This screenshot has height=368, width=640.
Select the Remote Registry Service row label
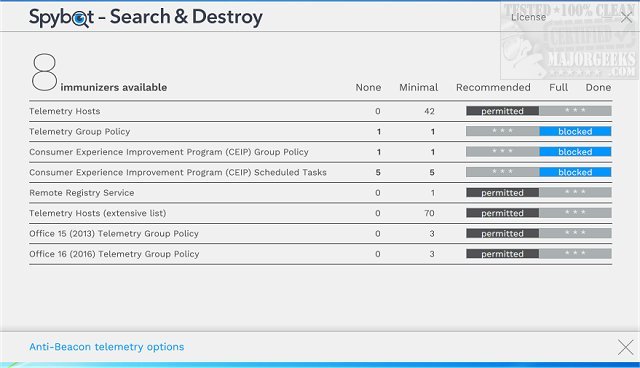(x=82, y=193)
